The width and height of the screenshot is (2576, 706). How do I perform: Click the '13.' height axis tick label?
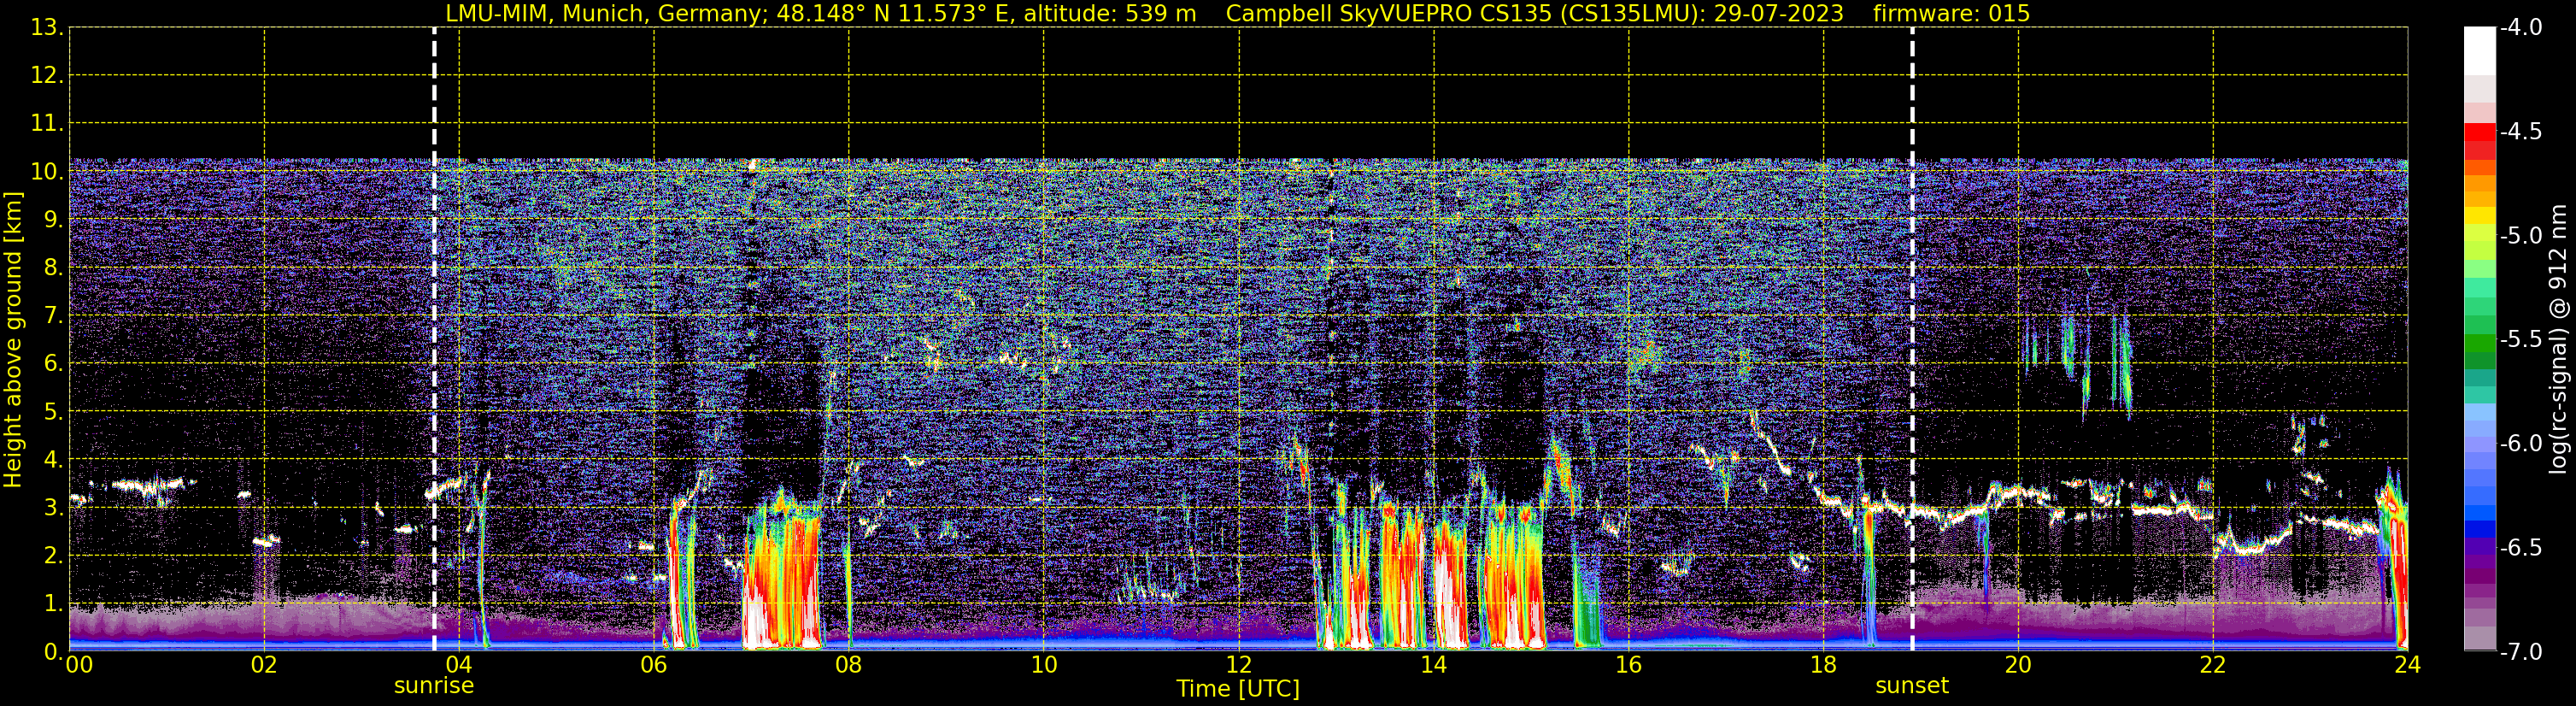pos(47,28)
